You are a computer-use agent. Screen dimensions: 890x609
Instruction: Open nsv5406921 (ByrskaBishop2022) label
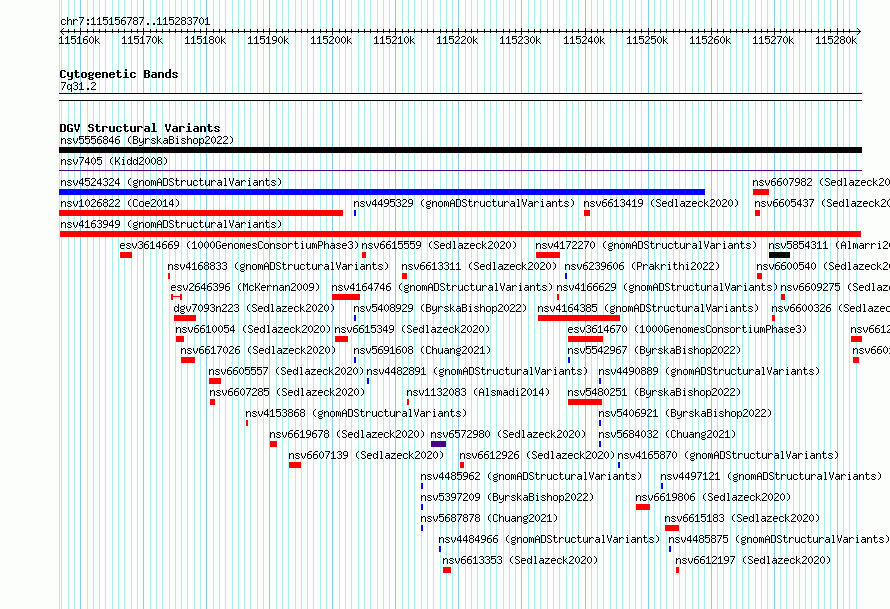click(x=685, y=413)
